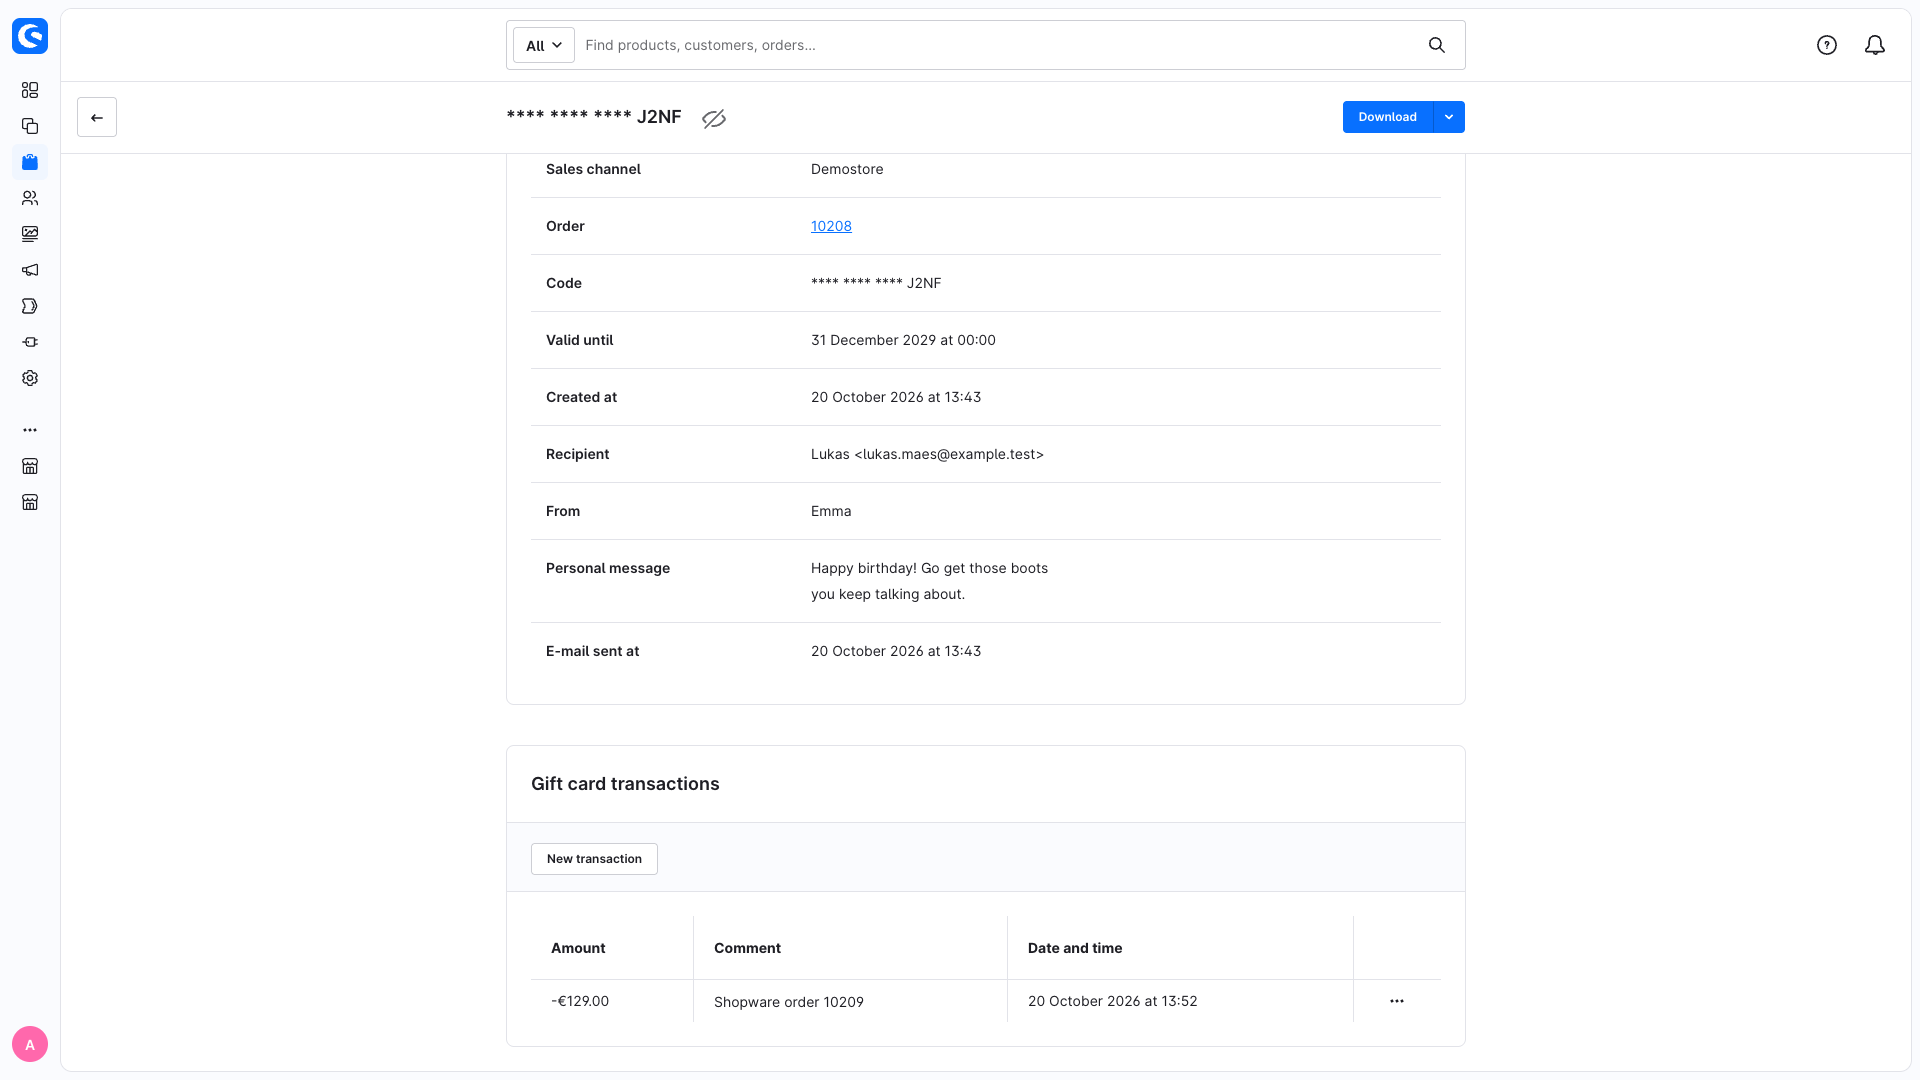Open the Customers sidebar icon

[30, 198]
